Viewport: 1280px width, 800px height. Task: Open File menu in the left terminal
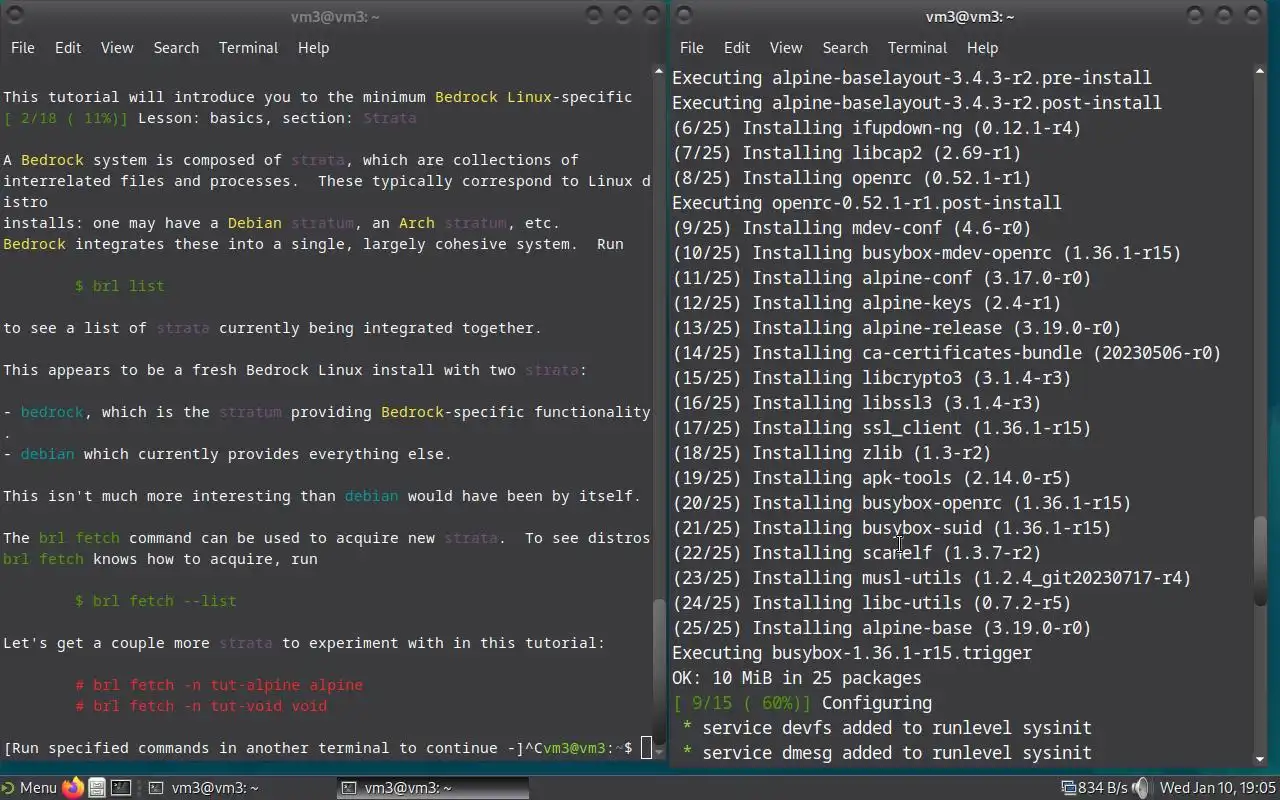(22, 48)
